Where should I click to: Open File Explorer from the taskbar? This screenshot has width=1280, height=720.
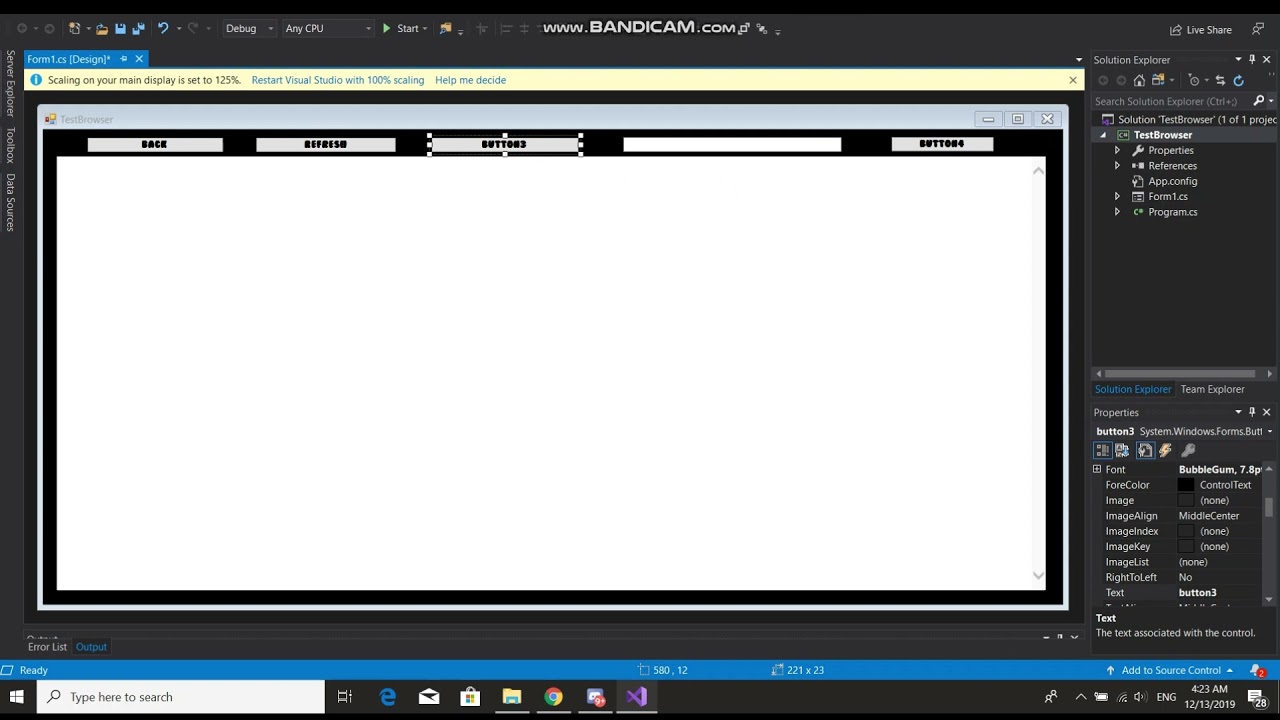(512, 697)
